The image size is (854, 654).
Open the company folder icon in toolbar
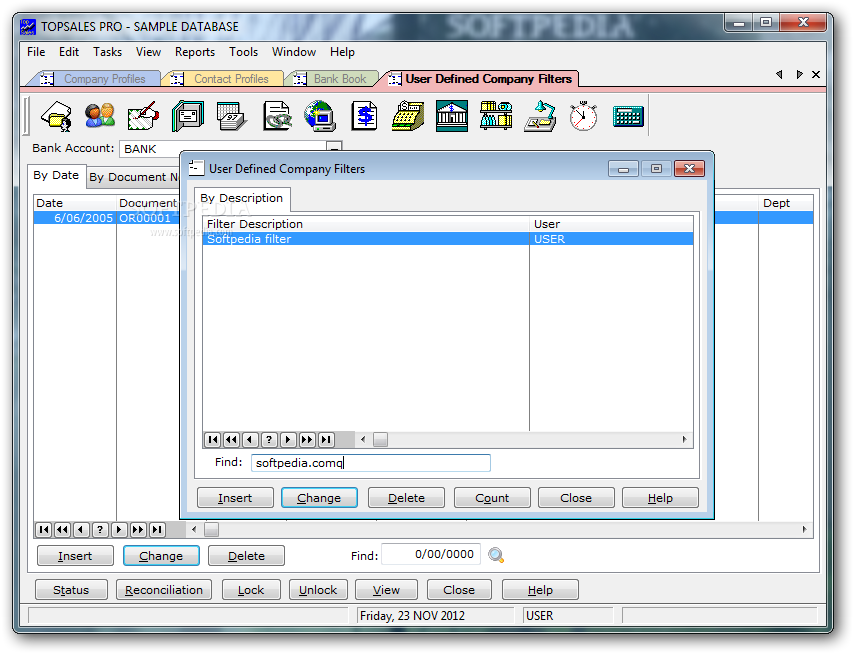coord(57,116)
